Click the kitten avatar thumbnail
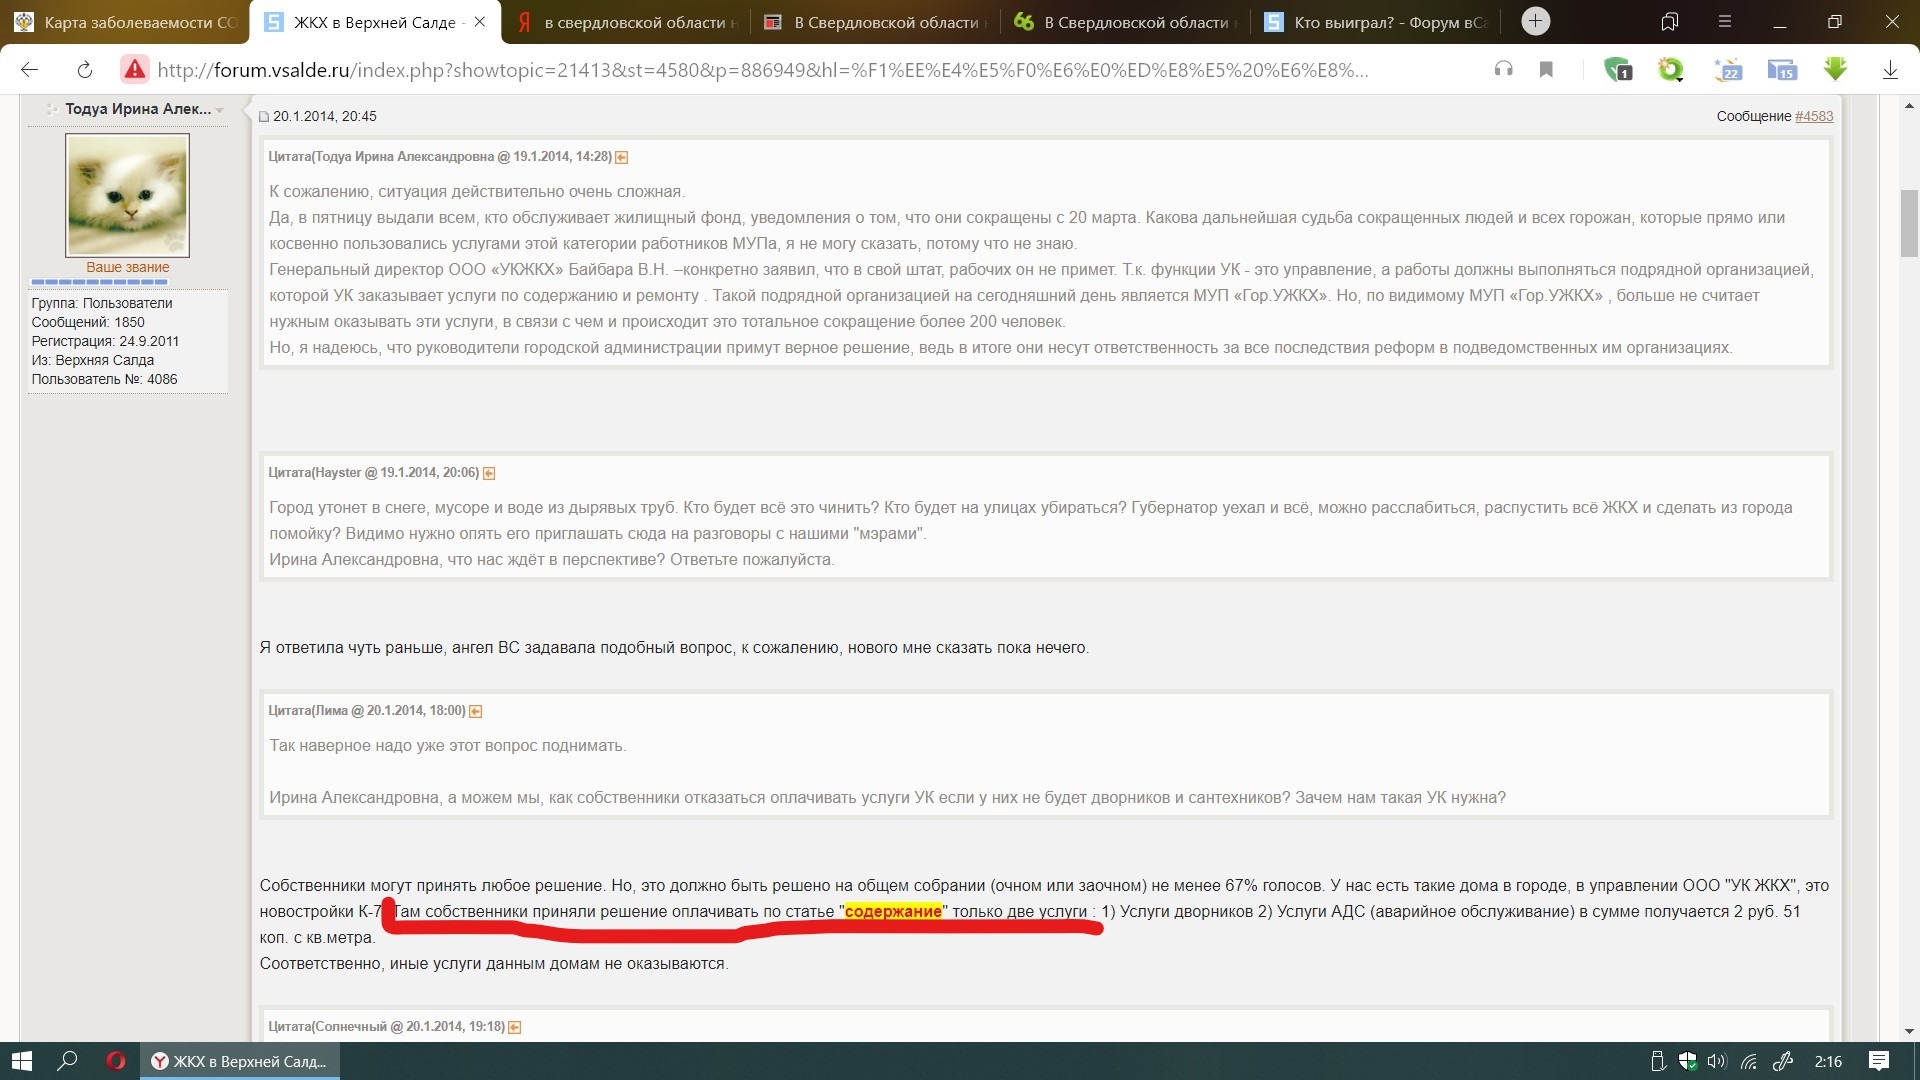This screenshot has width=1920, height=1080. [127, 195]
